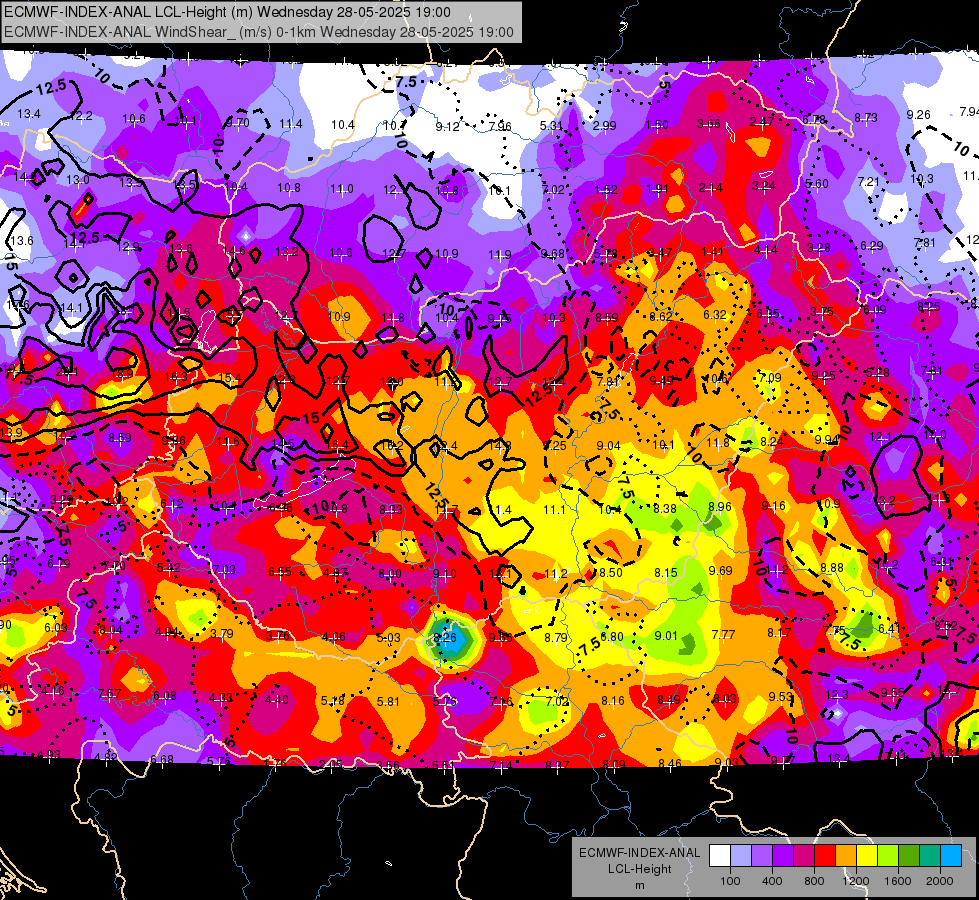Click the grid value 7.96
The width and height of the screenshot is (979, 900).
499,127
